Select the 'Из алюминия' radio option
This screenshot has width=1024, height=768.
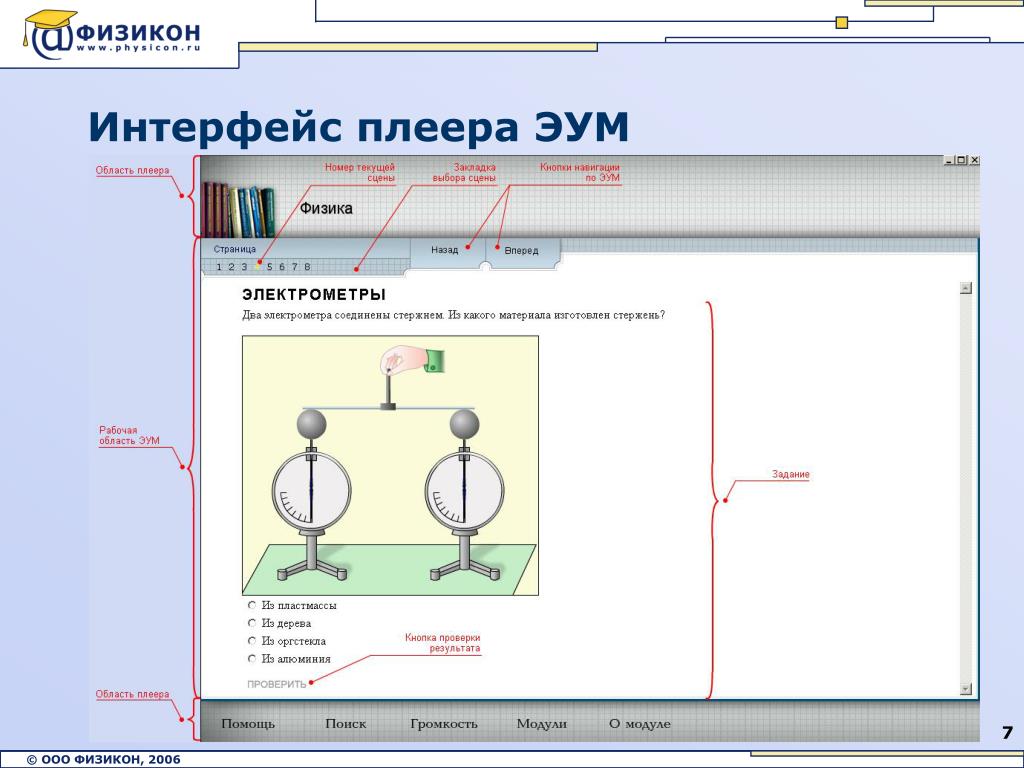click(252, 658)
